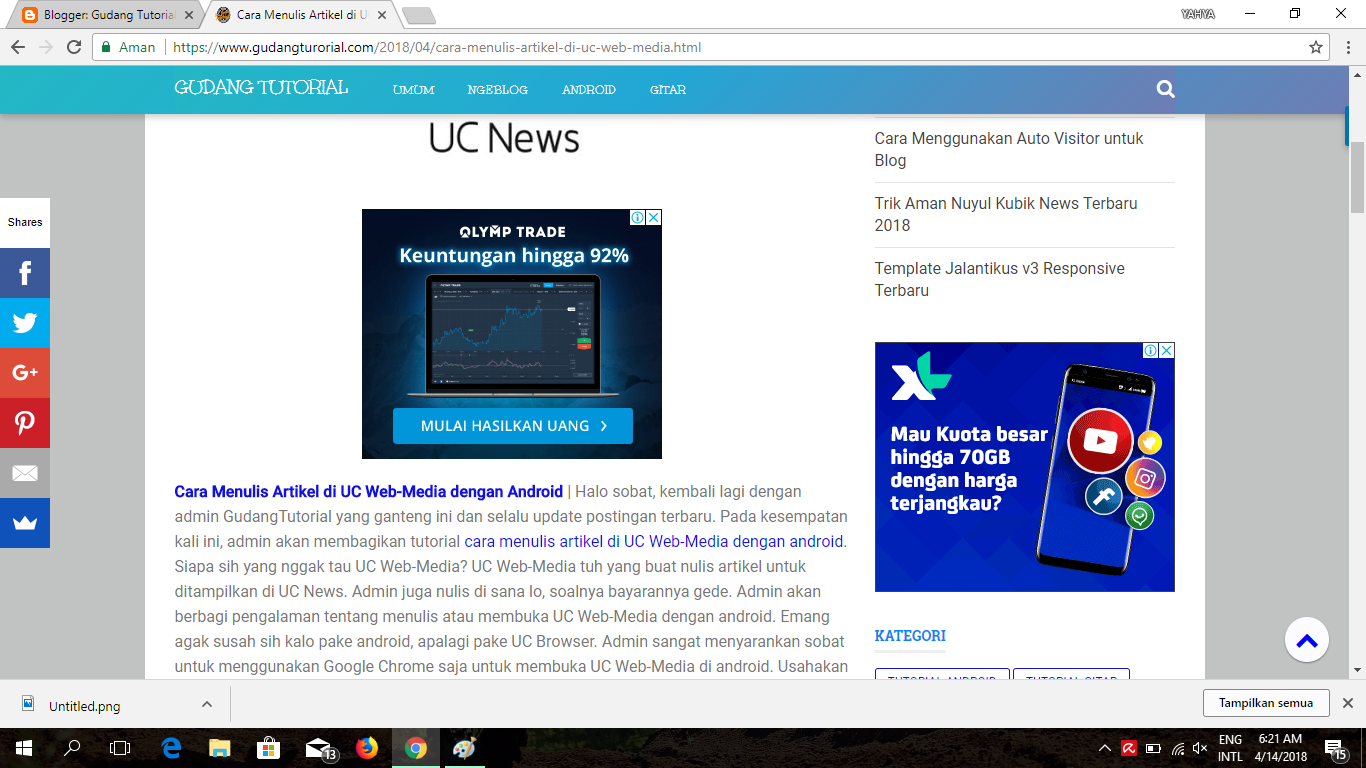This screenshot has width=1366, height=768.
Task: Open the site search magnifier icon
Action: click(x=1165, y=89)
